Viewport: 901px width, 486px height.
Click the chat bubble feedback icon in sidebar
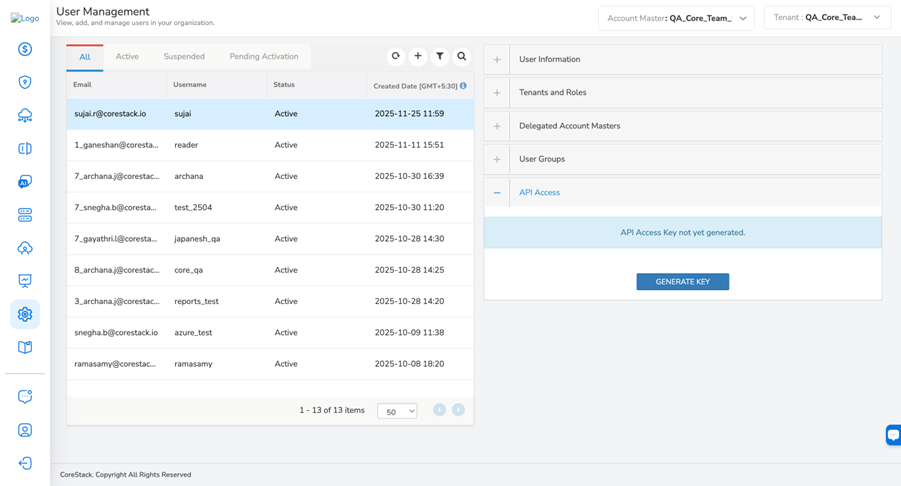coord(25,396)
